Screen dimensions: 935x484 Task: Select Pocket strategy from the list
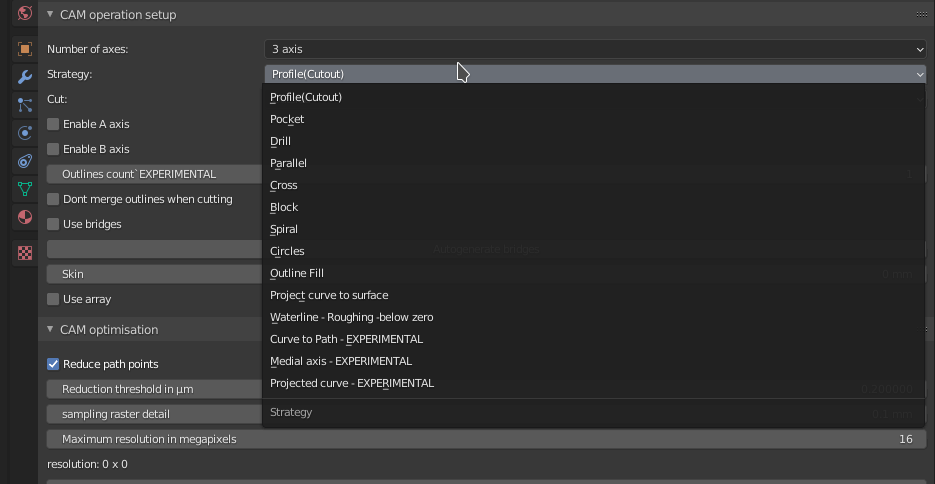pos(287,119)
